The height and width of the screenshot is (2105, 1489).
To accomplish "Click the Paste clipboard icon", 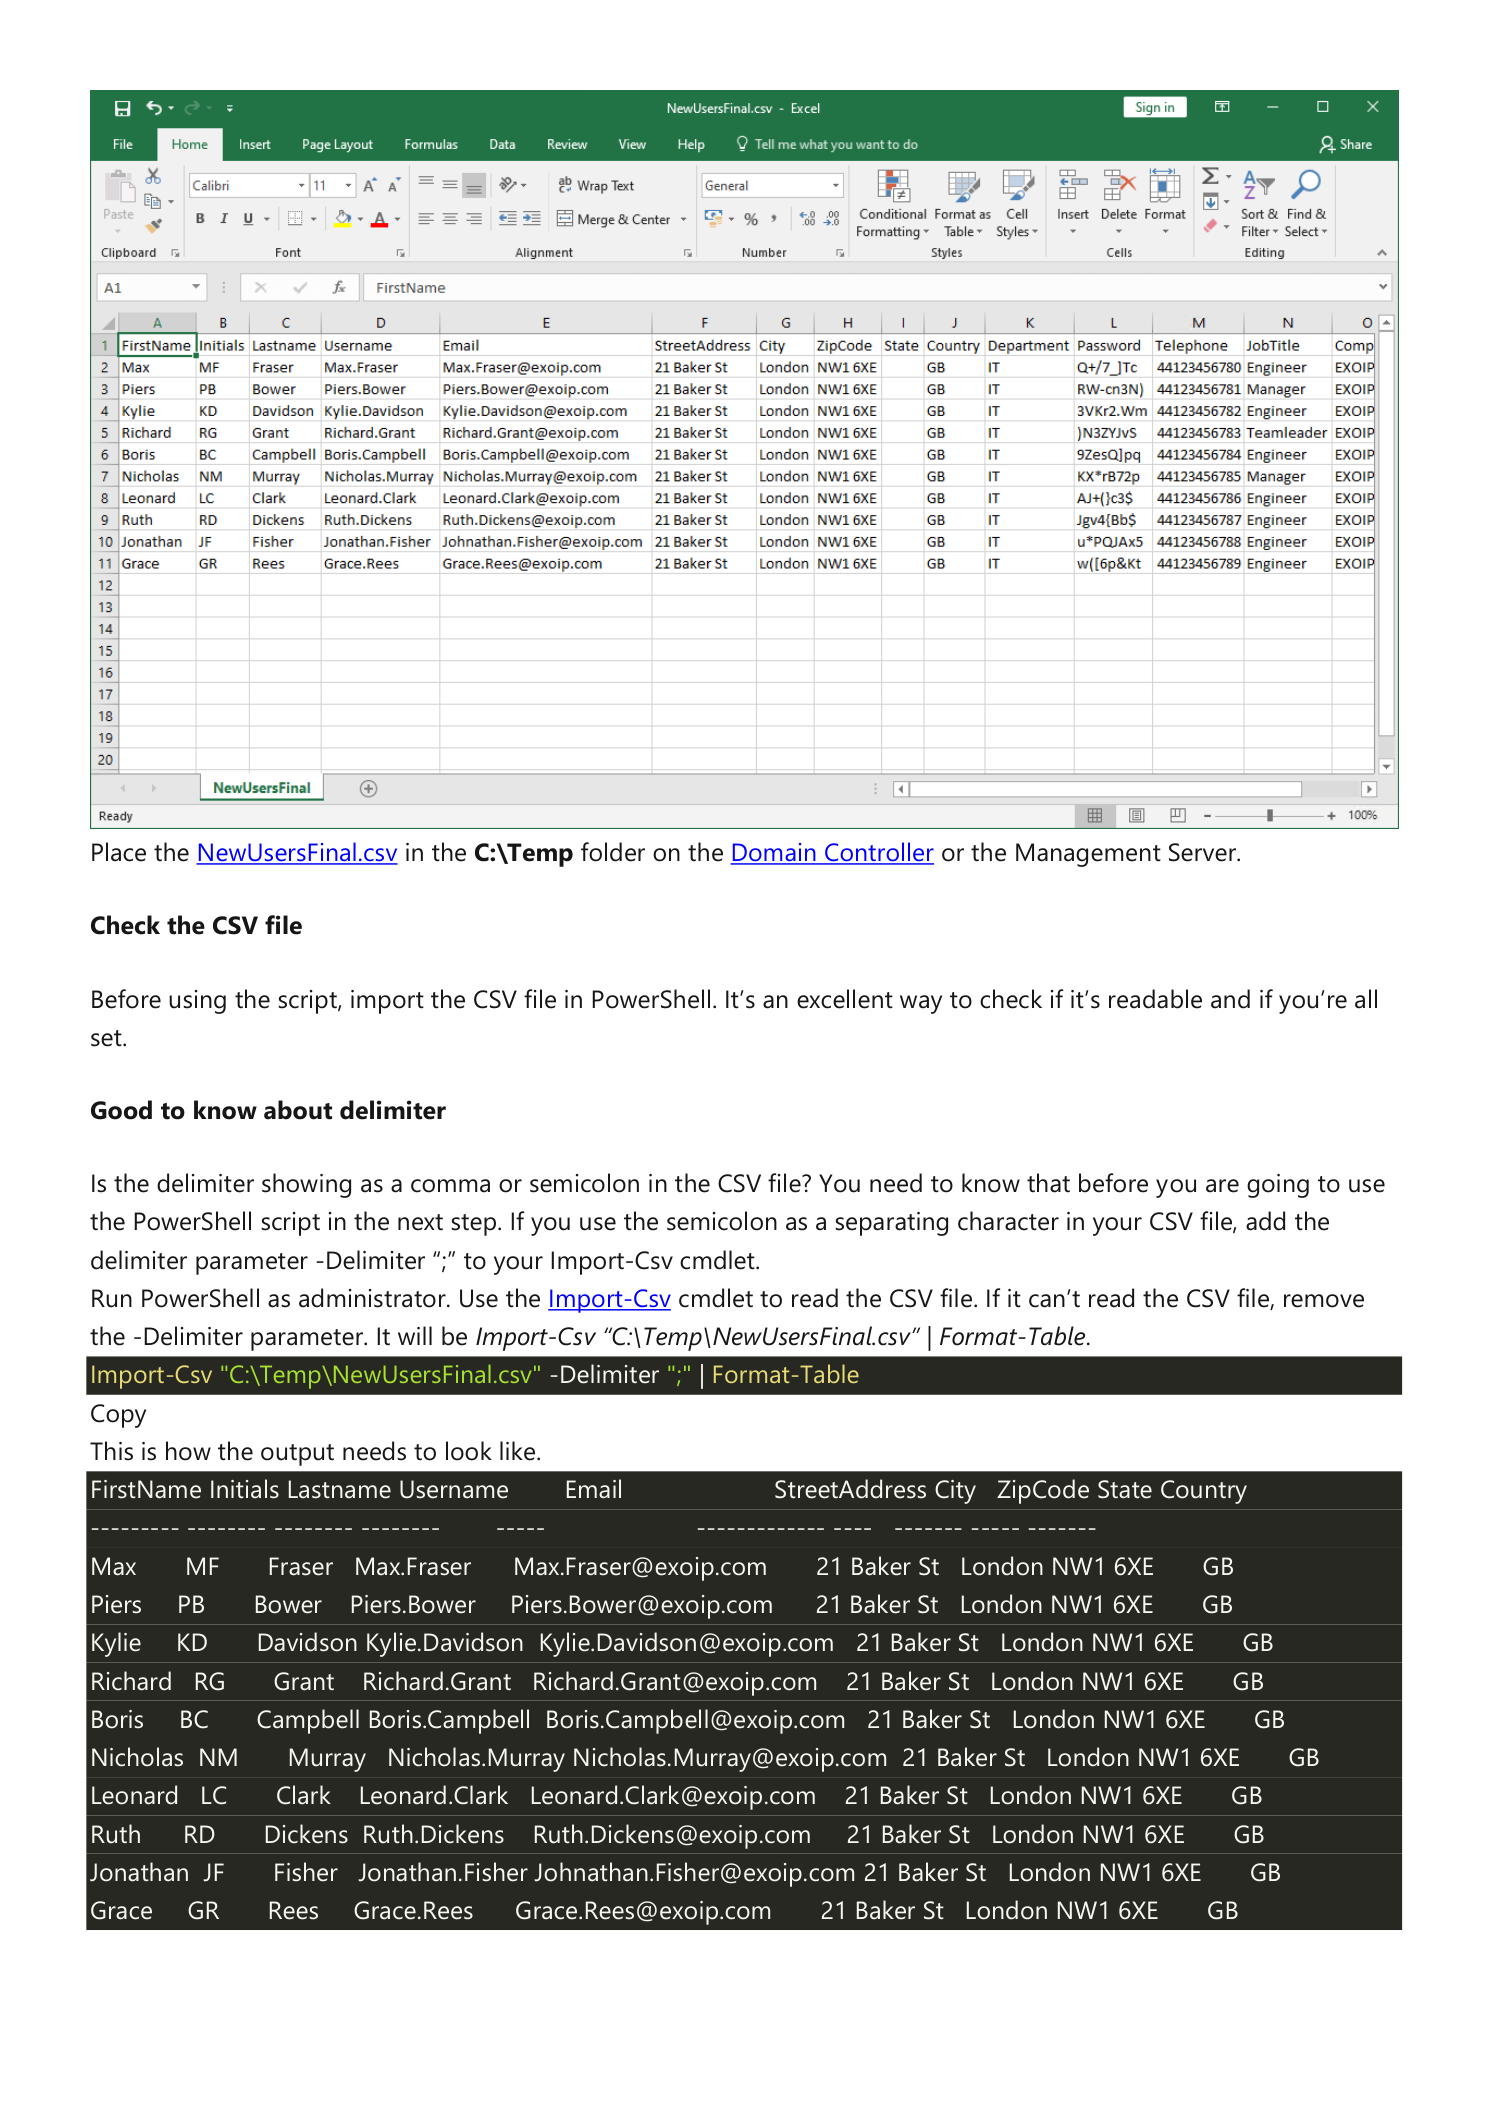I will tap(118, 188).
